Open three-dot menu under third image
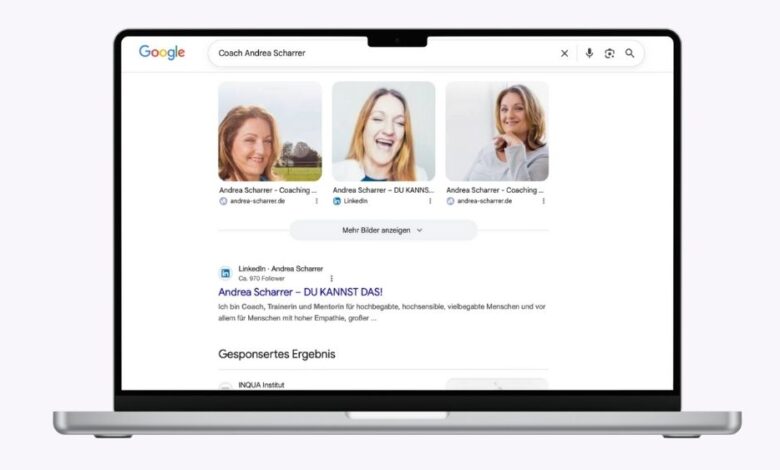The height and width of the screenshot is (470, 780). click(543, 201)
